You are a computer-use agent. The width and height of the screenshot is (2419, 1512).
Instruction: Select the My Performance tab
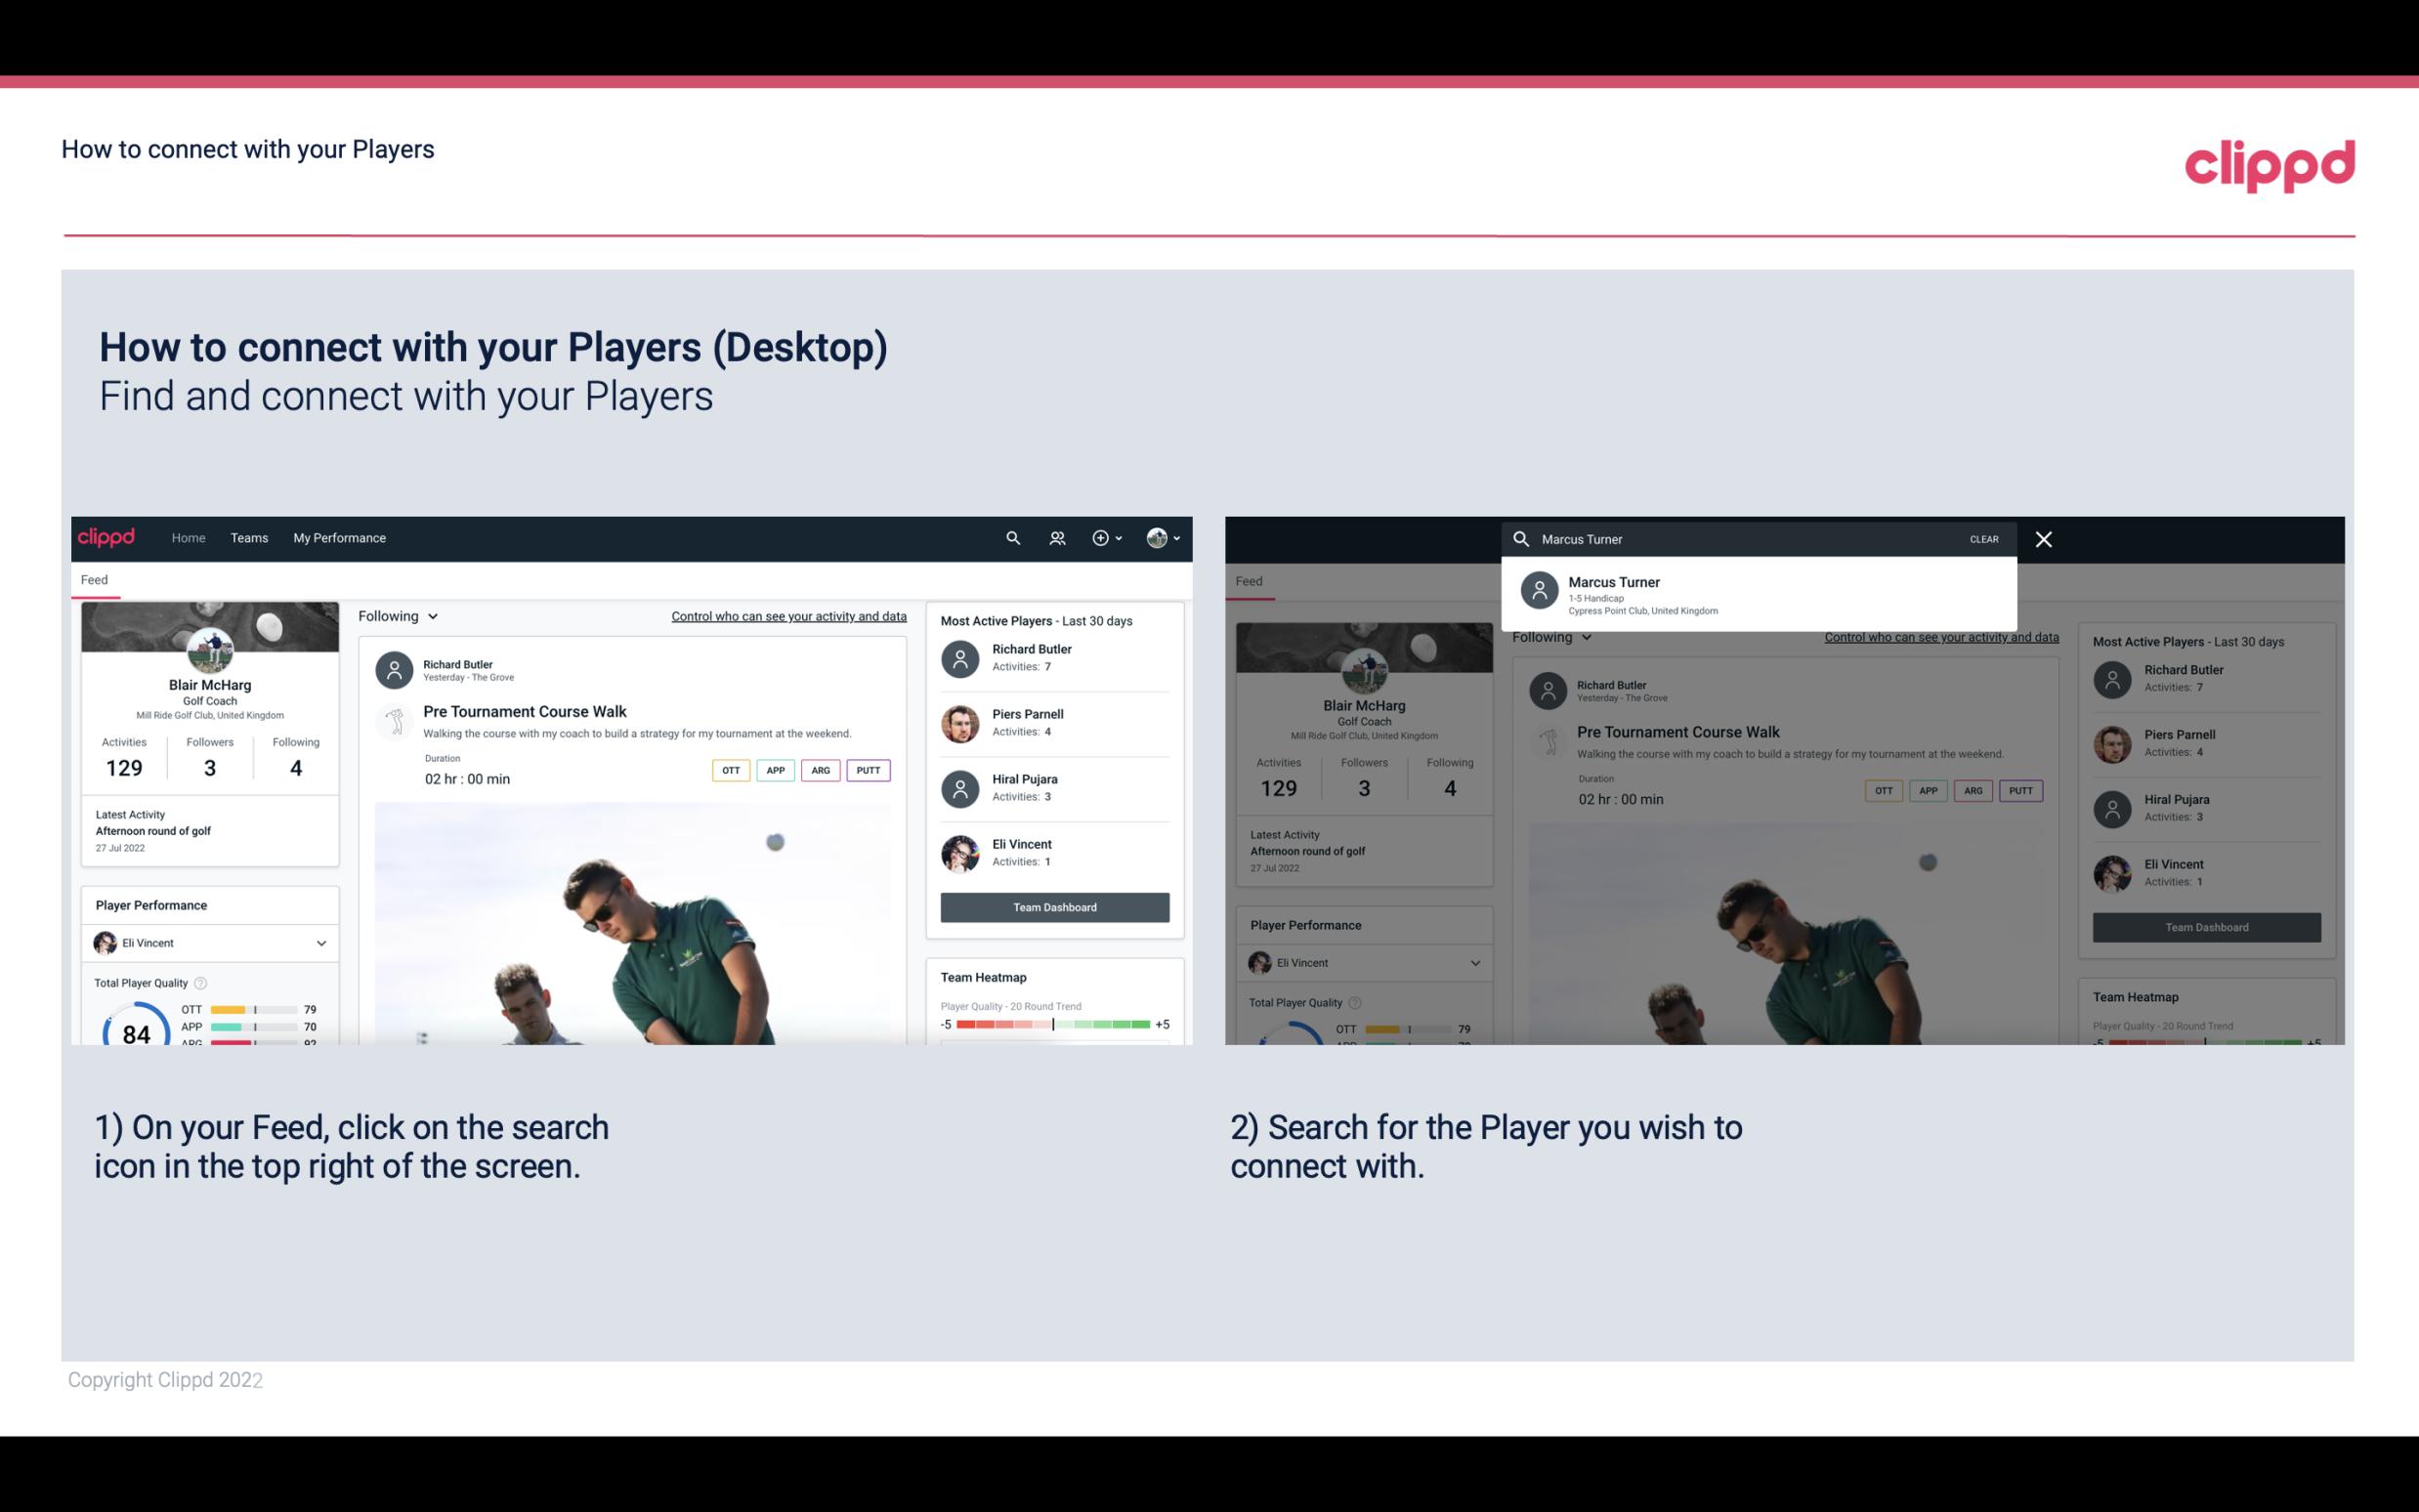(340, 536)
